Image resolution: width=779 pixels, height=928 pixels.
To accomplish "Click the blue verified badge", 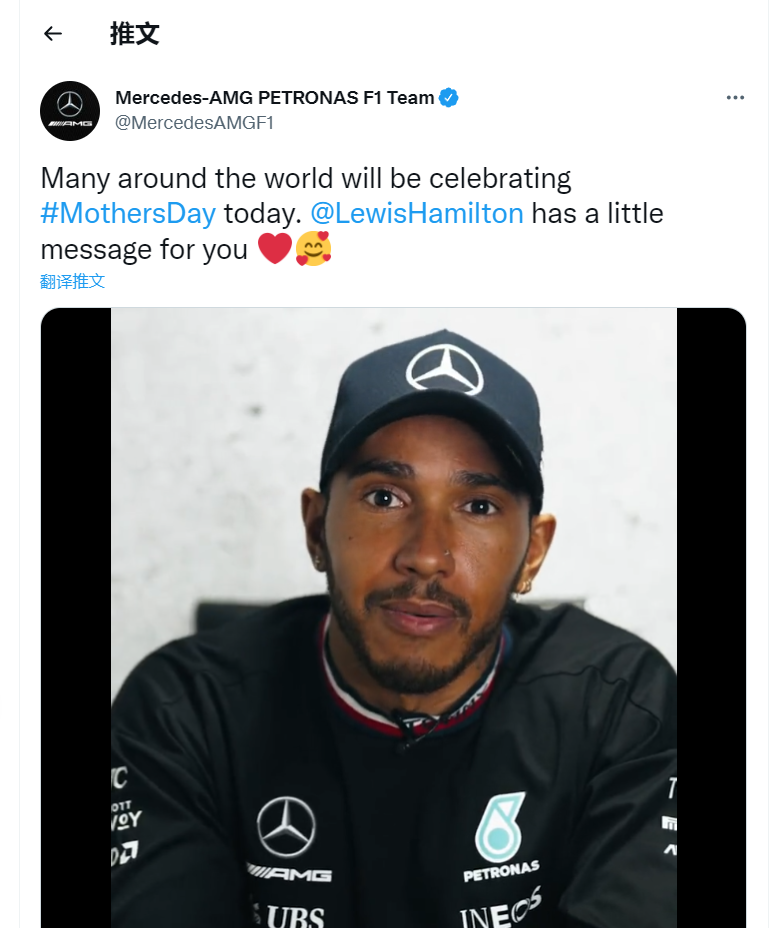I will click(x=449, y=98).
